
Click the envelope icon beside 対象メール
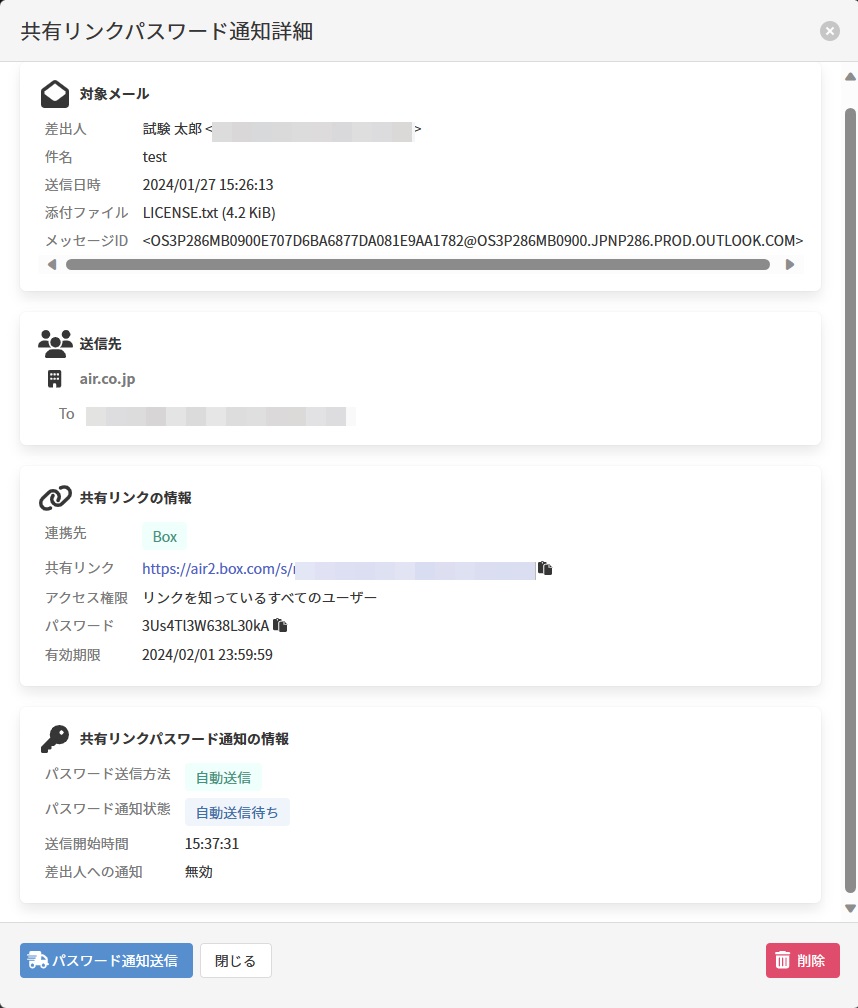tap(55, 94)
